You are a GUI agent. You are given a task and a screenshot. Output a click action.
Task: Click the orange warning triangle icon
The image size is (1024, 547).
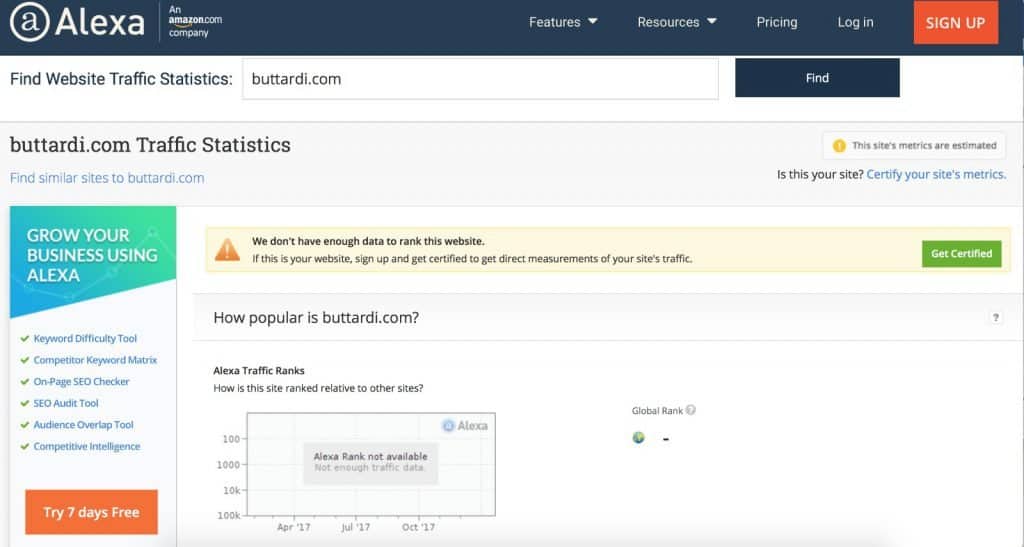228,250
